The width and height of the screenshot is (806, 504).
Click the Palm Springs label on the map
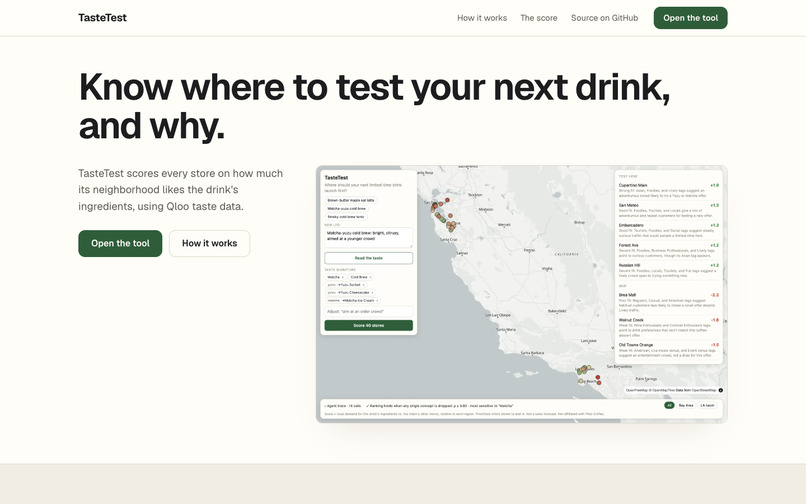646,379
